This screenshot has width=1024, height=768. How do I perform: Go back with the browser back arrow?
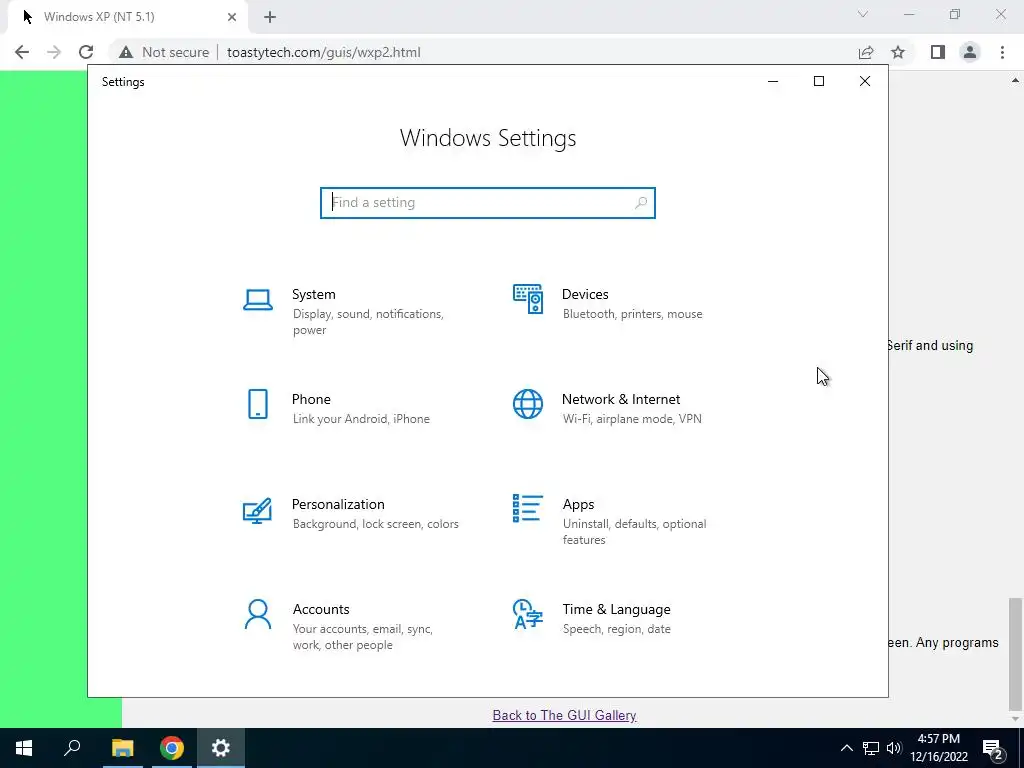22,52
